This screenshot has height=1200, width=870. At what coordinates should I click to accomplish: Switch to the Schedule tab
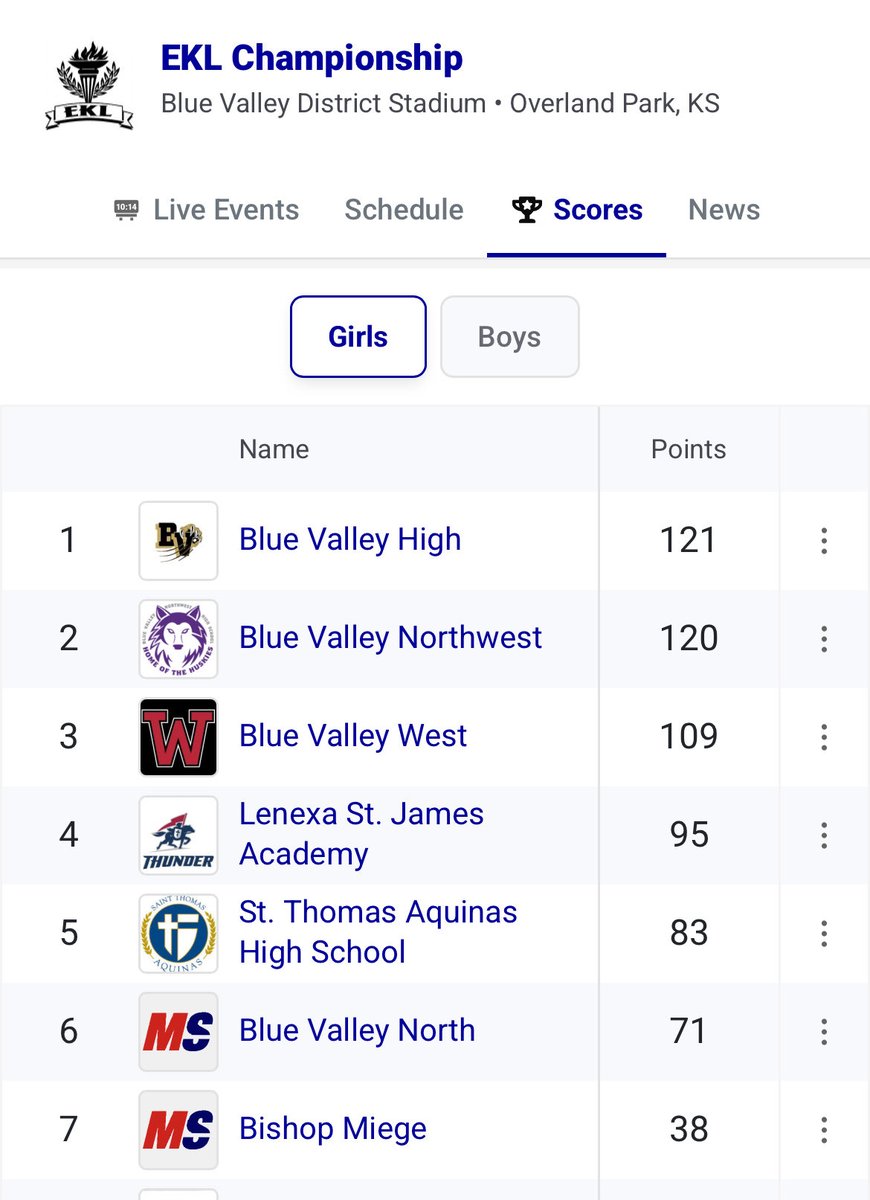[x=404, y=210]
